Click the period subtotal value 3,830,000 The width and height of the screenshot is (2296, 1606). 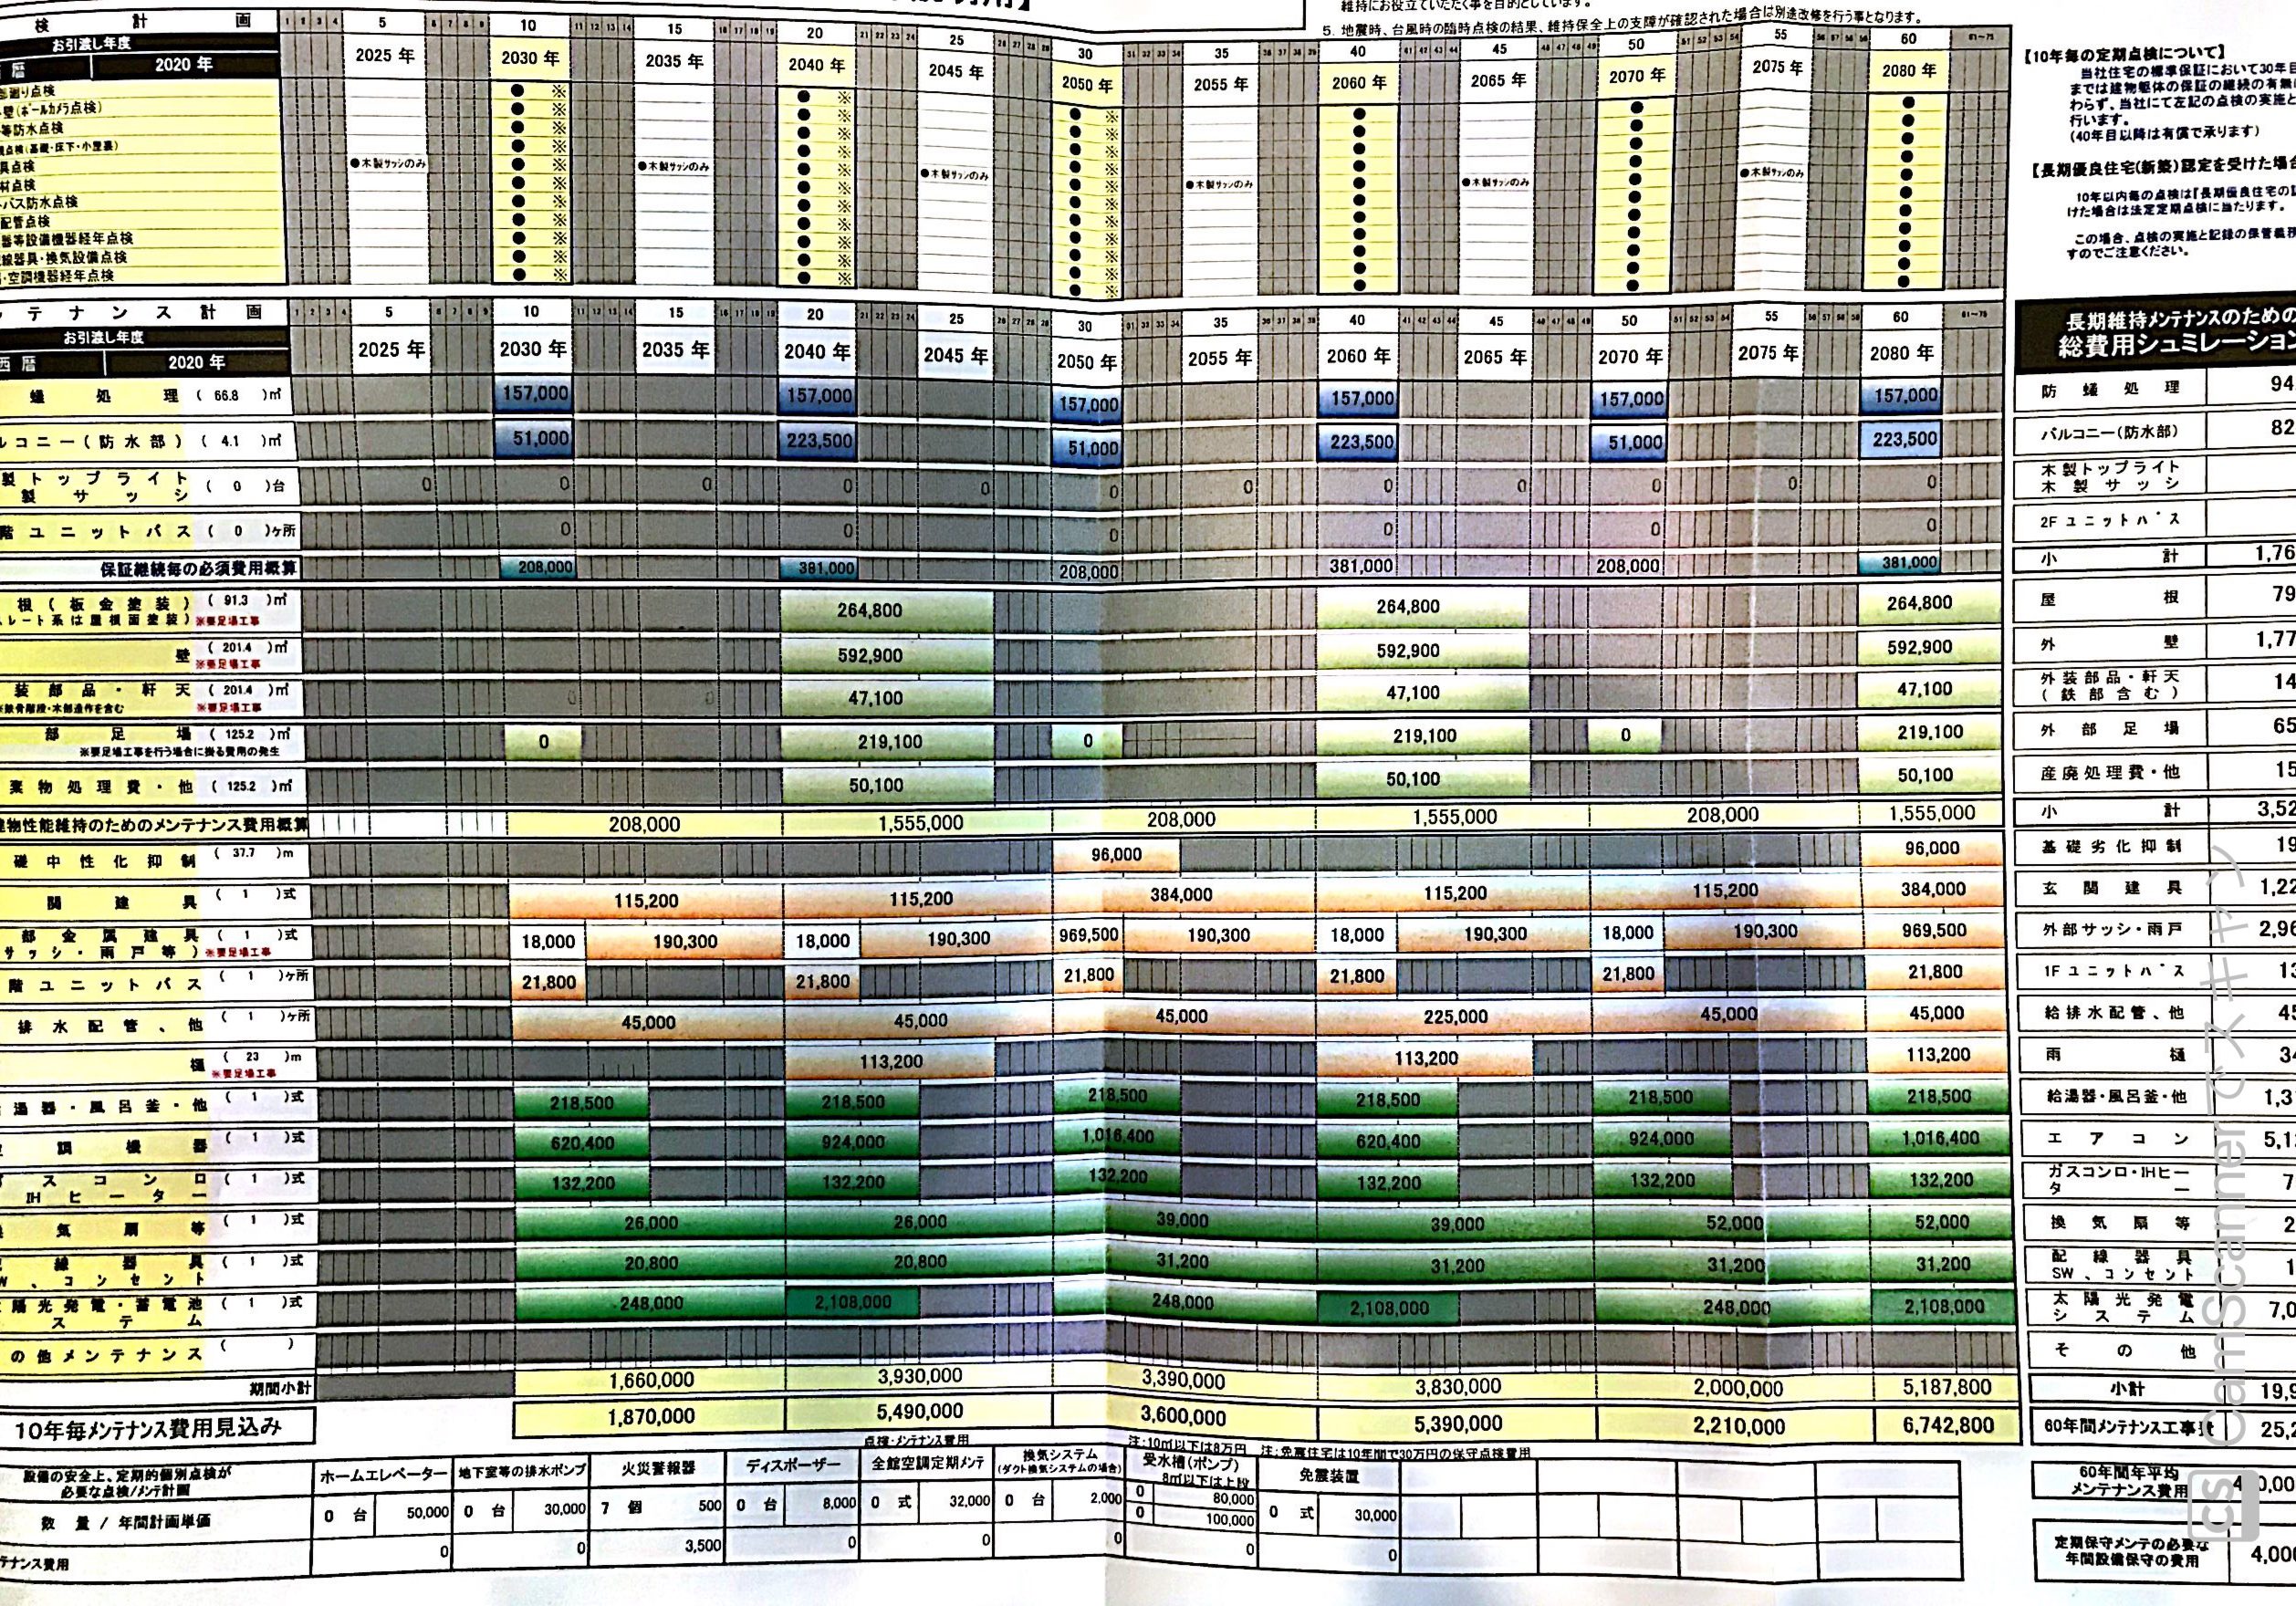pos(1457,1386)
